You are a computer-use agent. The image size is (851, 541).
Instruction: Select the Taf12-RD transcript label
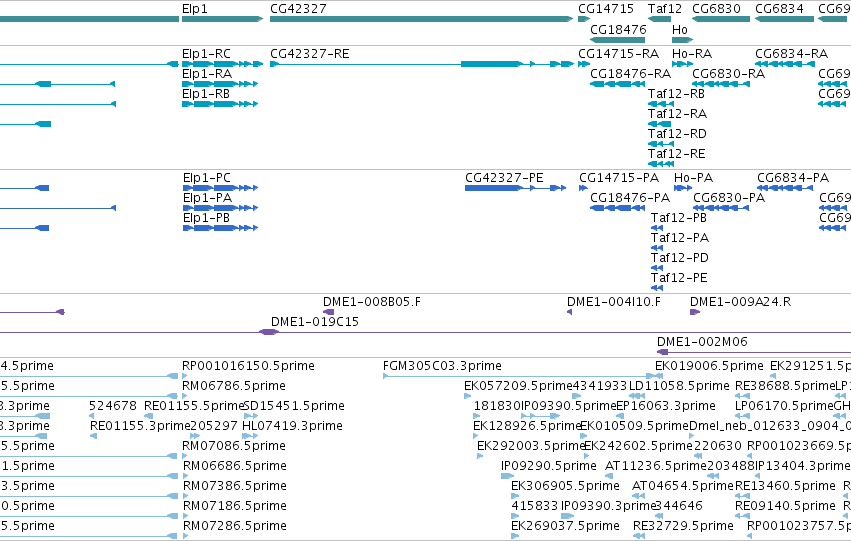pyautogui.click(x=677, y=134)
